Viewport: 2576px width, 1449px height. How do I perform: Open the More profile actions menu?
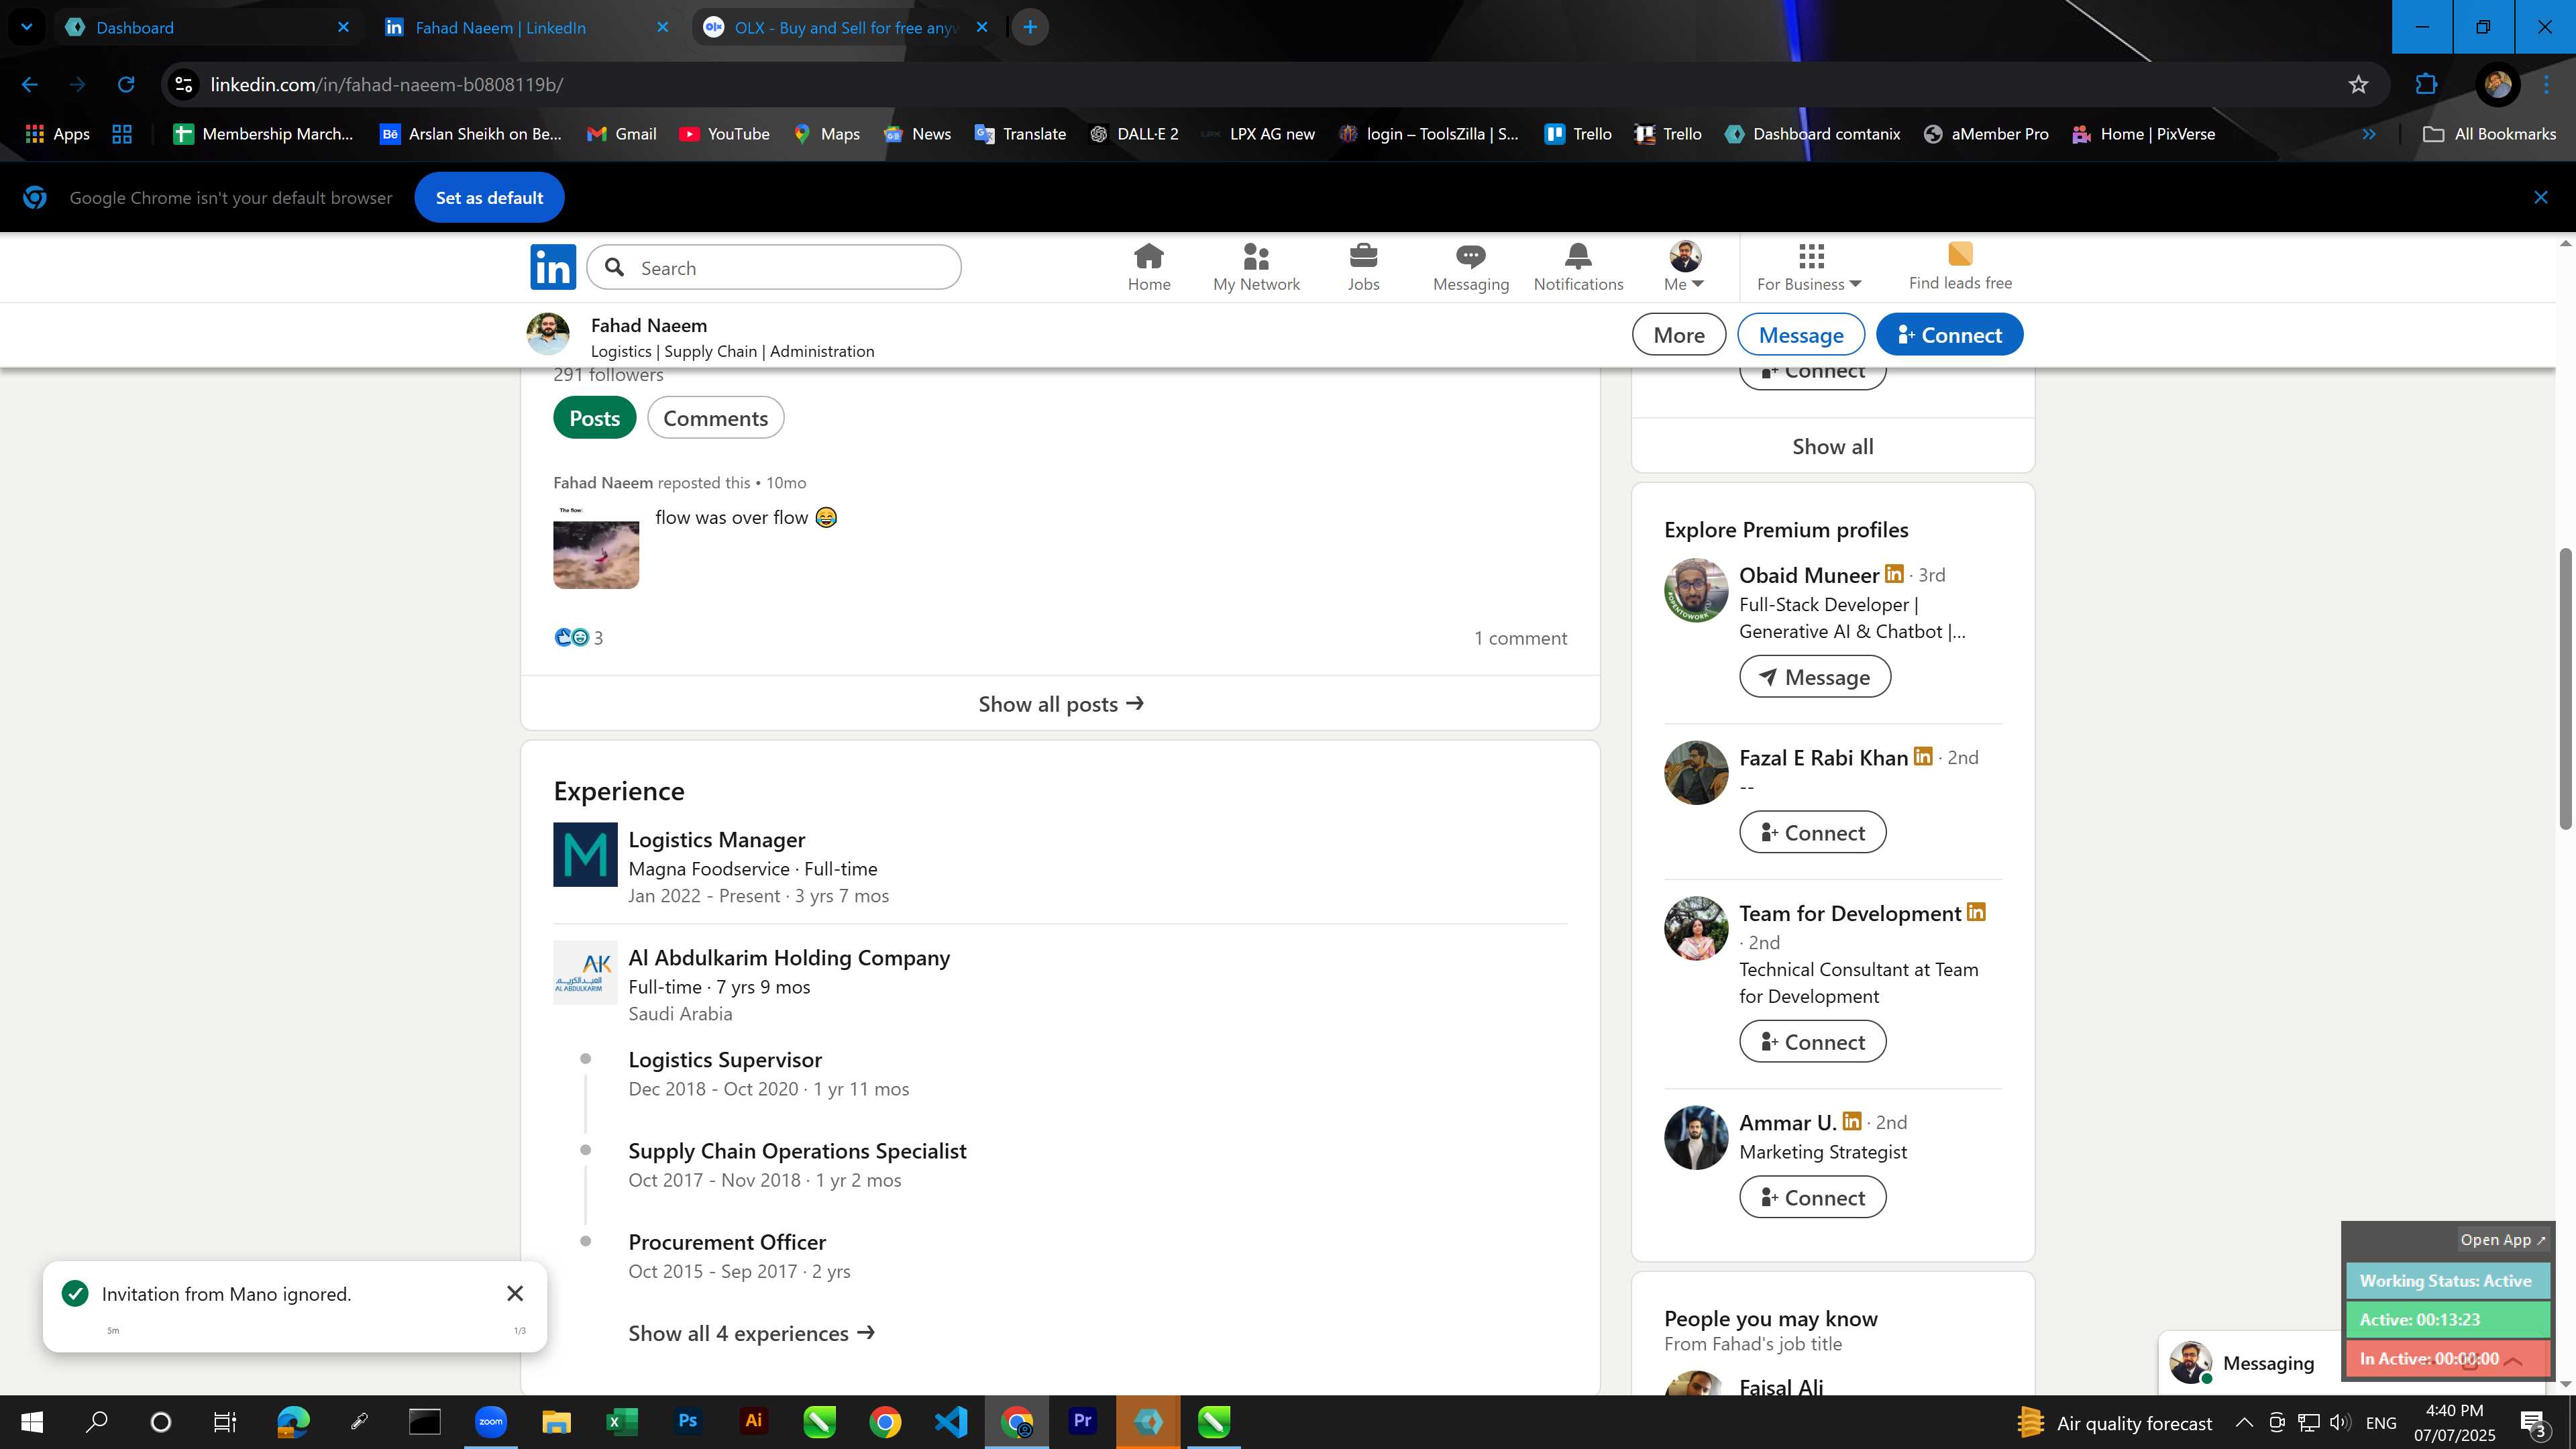pos(1678,334)
